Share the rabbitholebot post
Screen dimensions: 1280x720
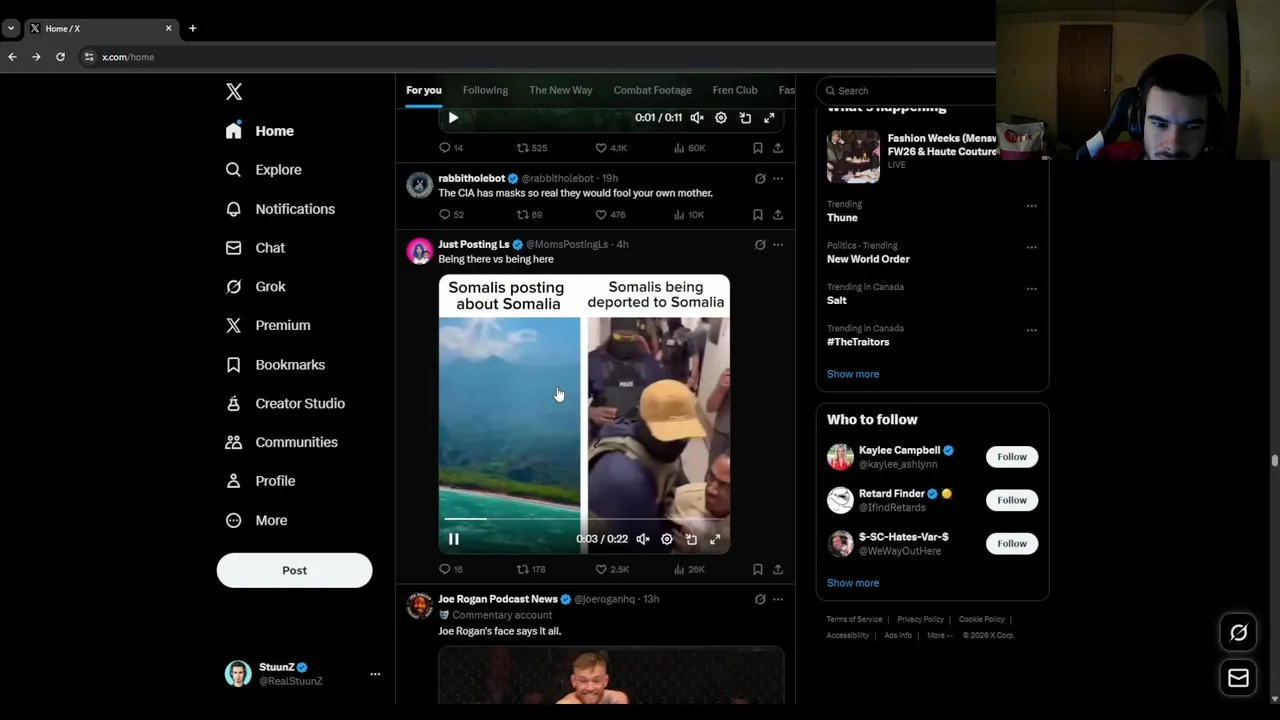coord(777,214)
